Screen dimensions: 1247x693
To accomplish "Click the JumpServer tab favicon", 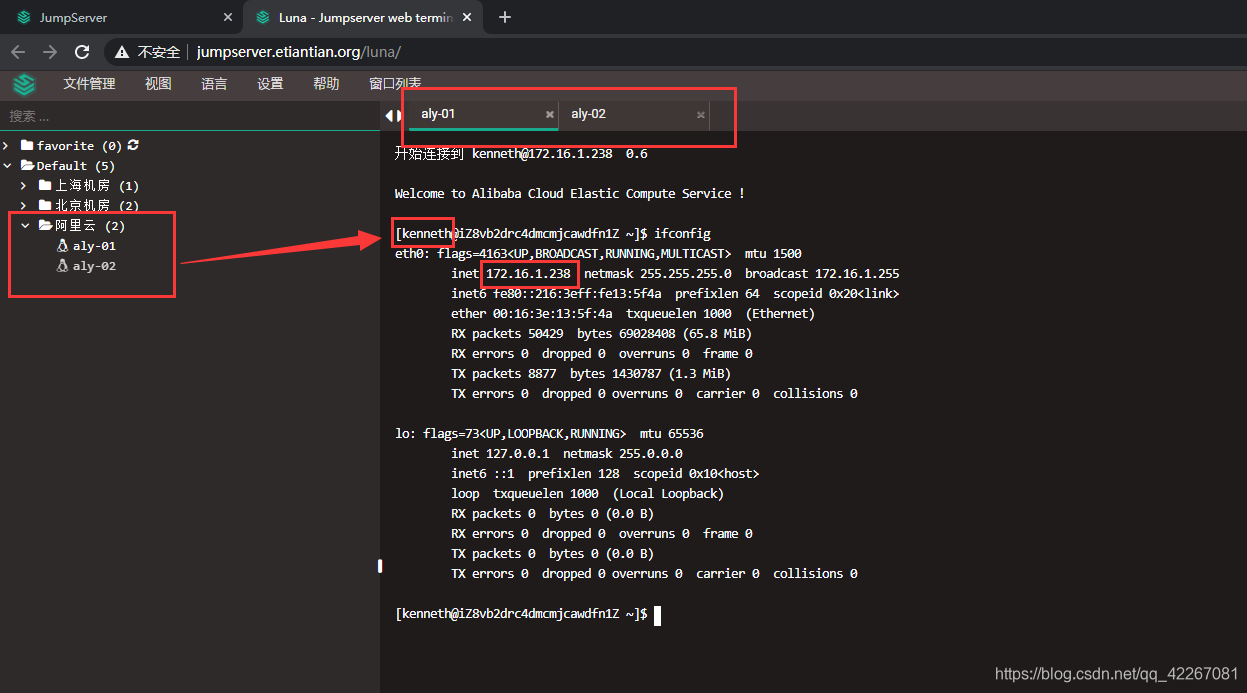I will (x=24, y=17).
